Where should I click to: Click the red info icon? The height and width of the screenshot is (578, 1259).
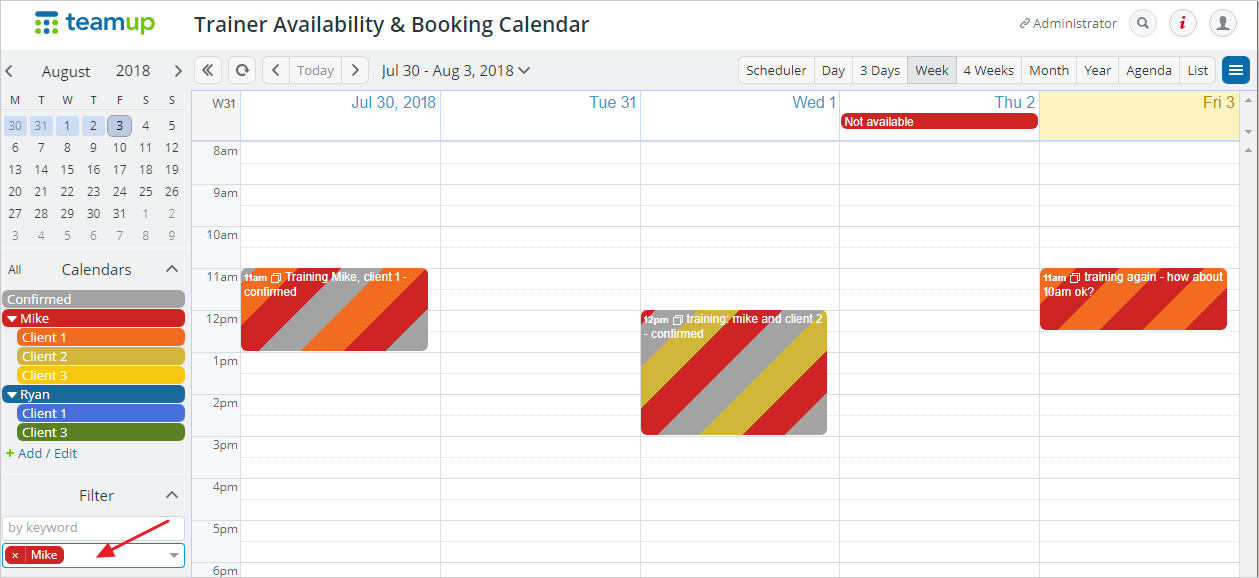[x=1183, y=23]
